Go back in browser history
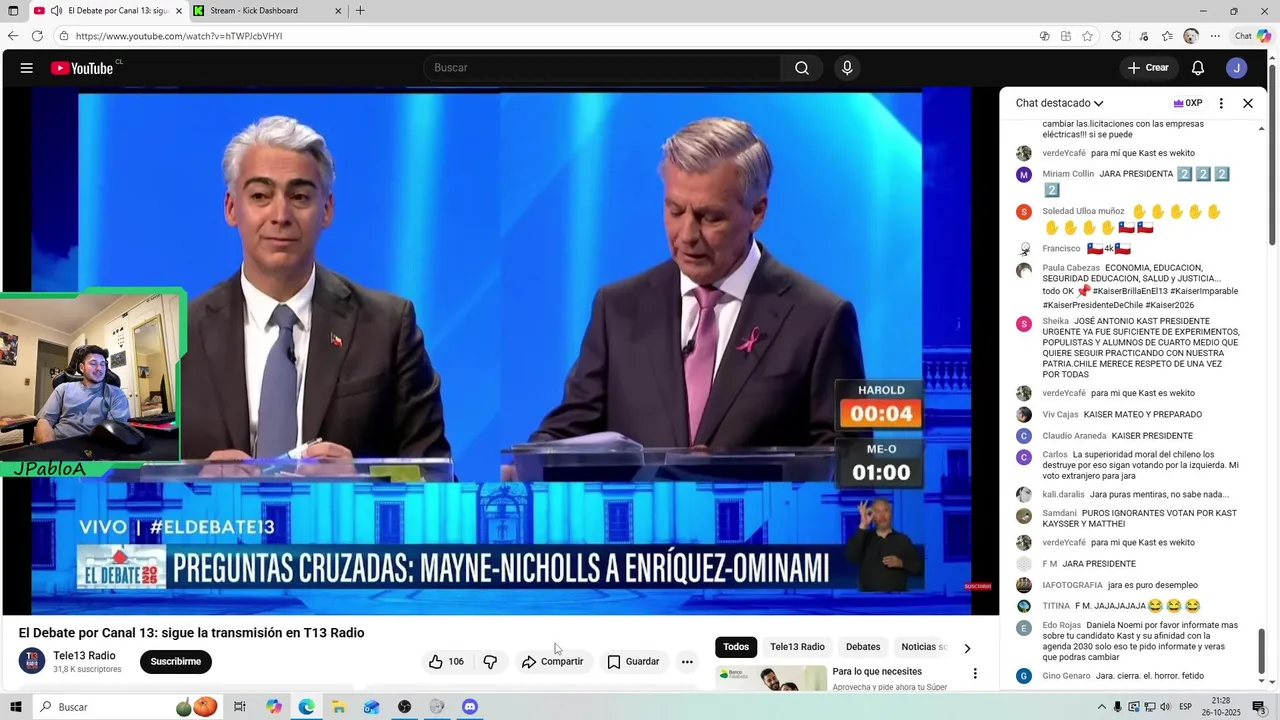Image resolution: width=1280 pixels, height=720 pixels. coord(13,36)
